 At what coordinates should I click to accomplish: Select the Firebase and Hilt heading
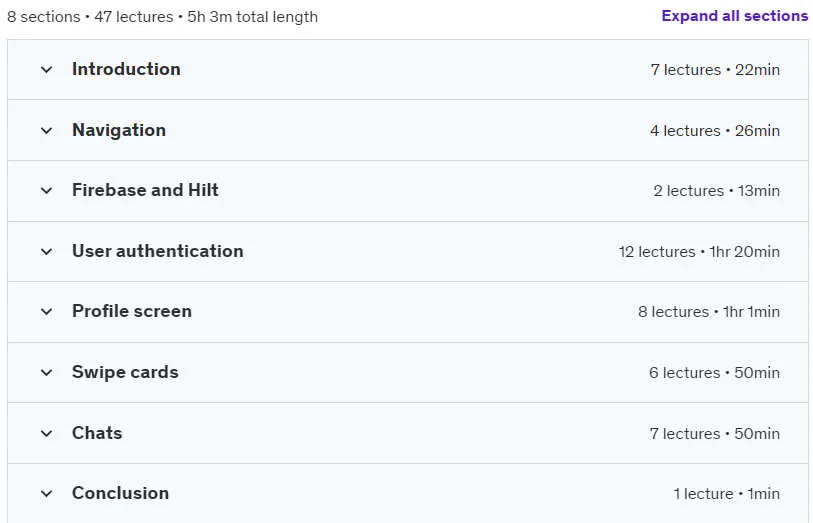(145, 190)
